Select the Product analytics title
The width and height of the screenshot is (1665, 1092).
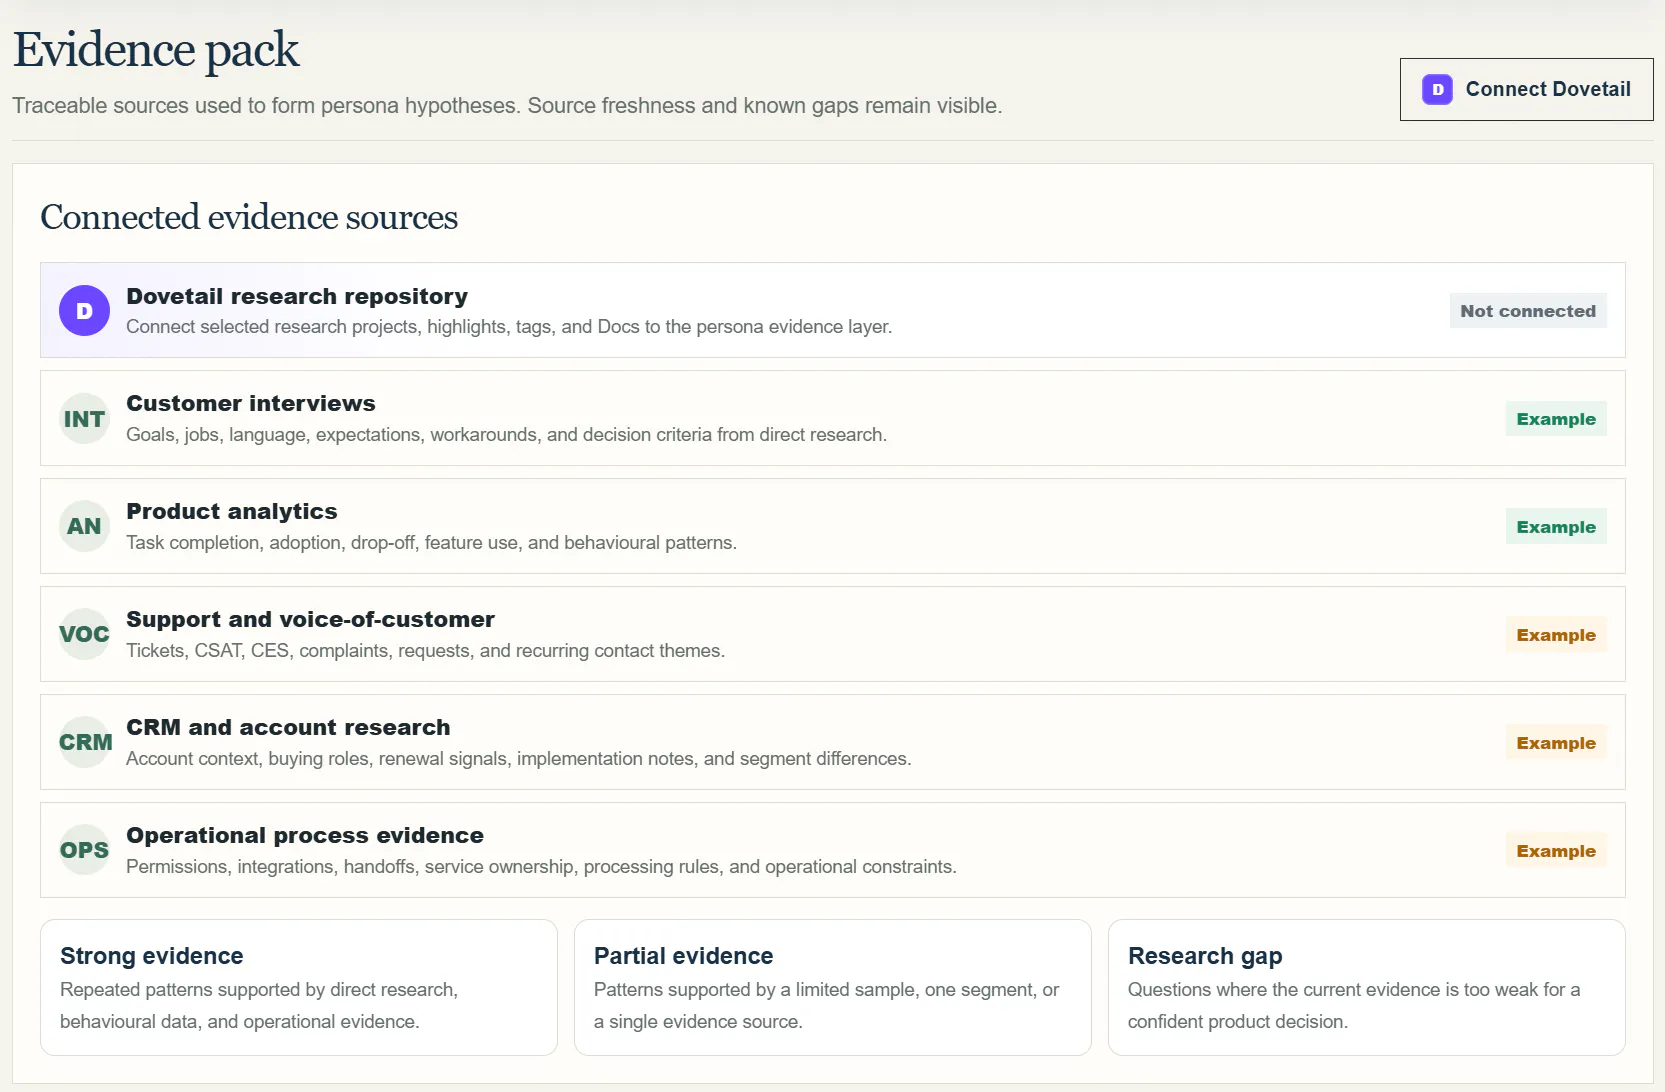click(232, 511)
